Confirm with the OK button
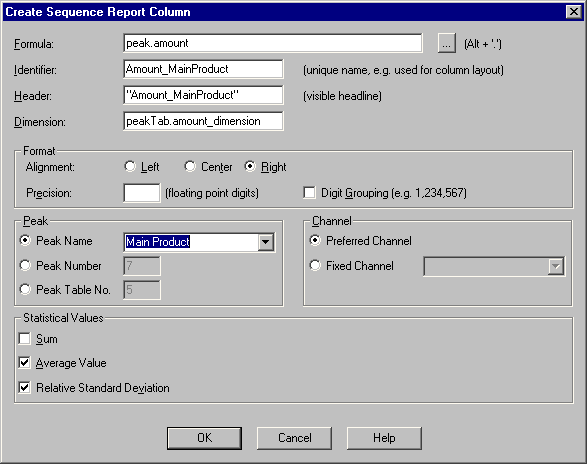Image resolution: width=587 pixels, height=464 pixels. (204, 438)
